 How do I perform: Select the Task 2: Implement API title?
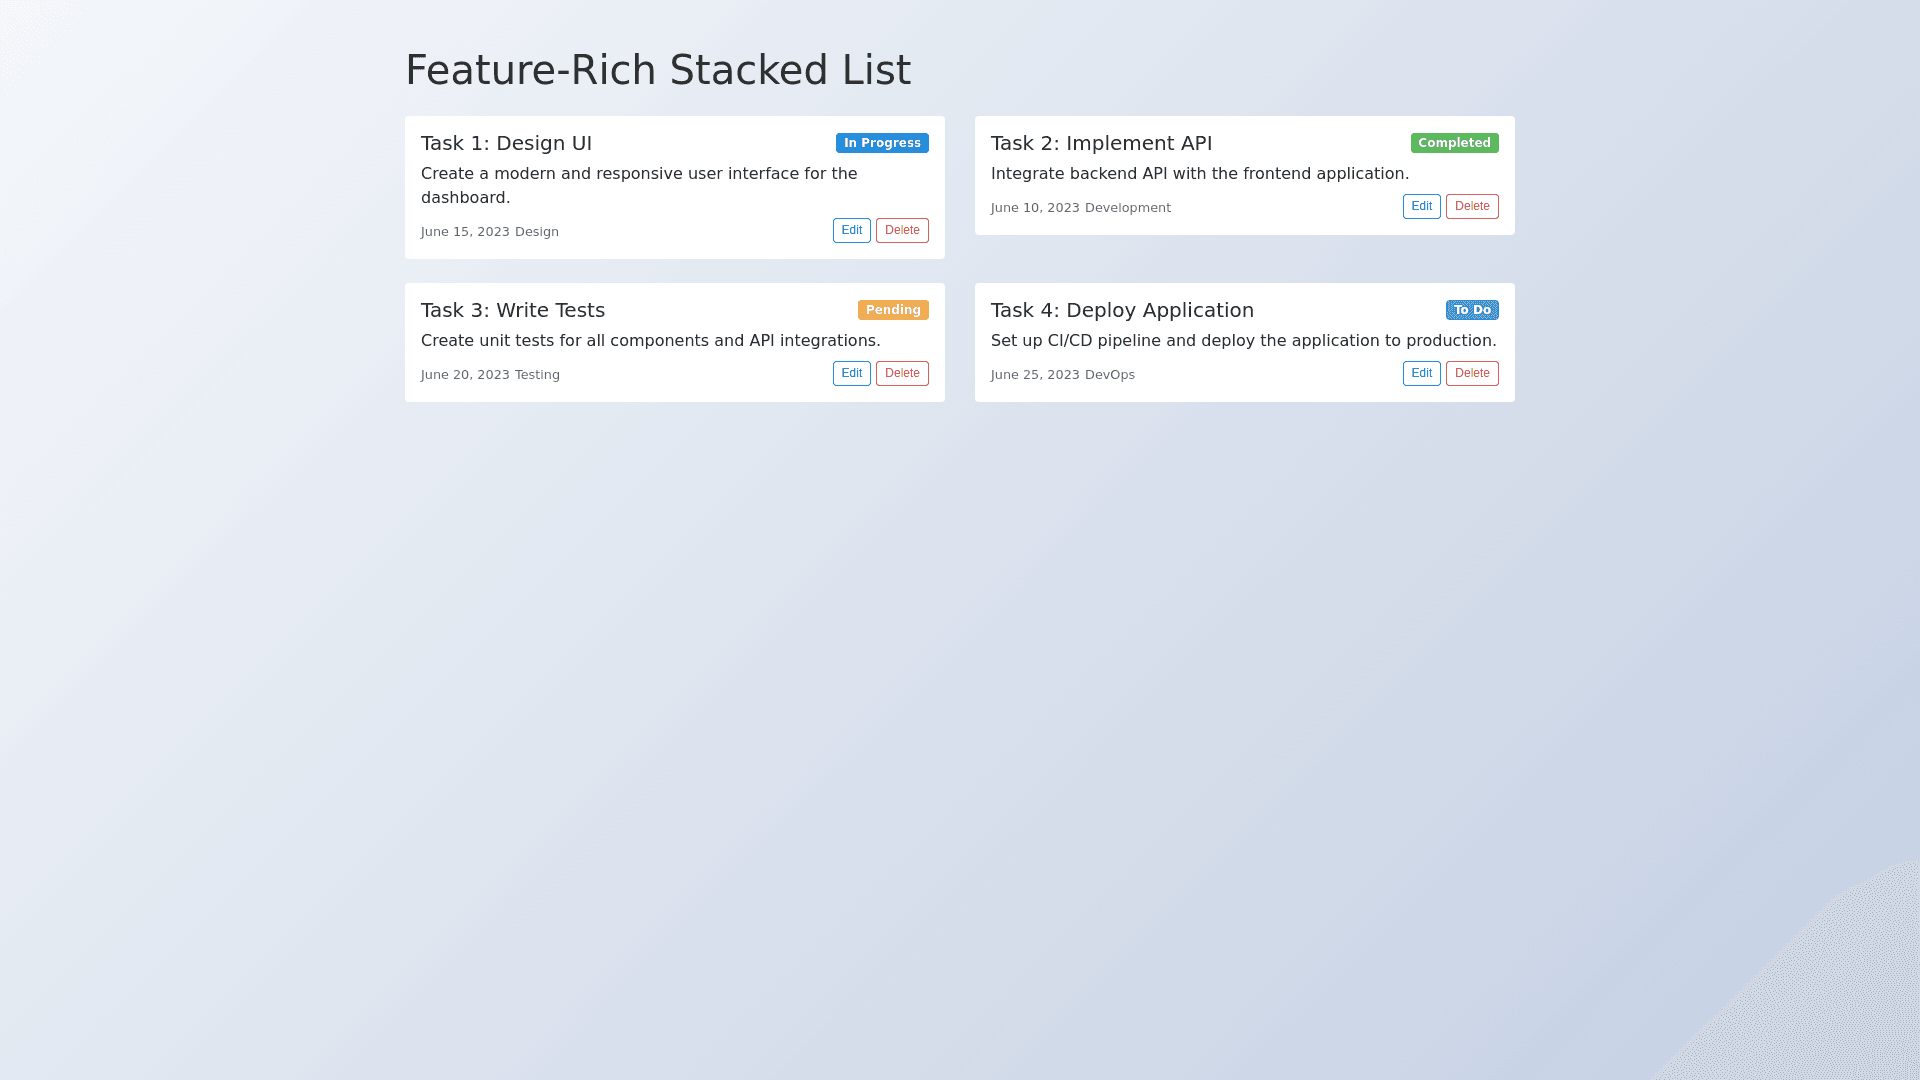pyautogui.click(x=1101, y=143)
